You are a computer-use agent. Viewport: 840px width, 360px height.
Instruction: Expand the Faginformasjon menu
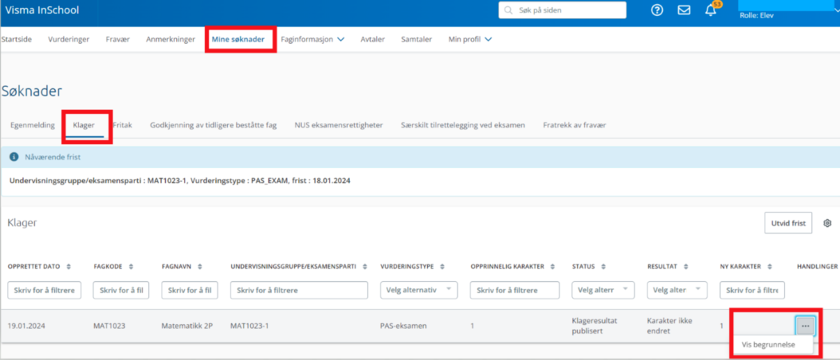tap(312, 39)
